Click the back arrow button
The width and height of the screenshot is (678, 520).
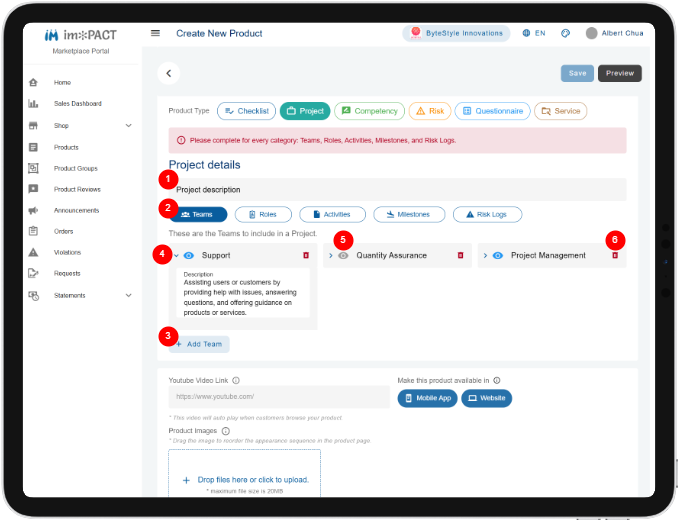(169, 73)
